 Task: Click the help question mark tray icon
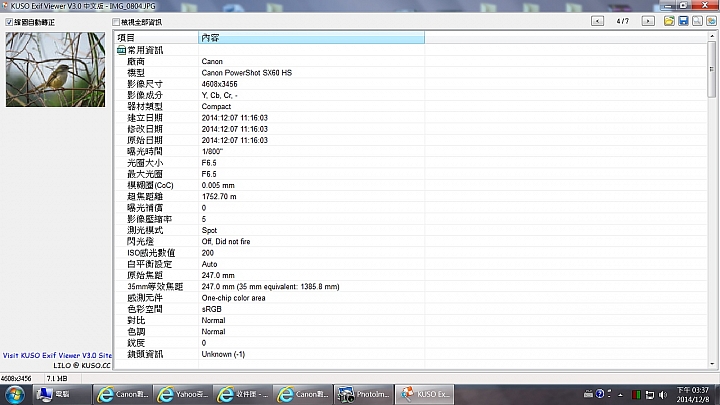(x=600, y=394)
